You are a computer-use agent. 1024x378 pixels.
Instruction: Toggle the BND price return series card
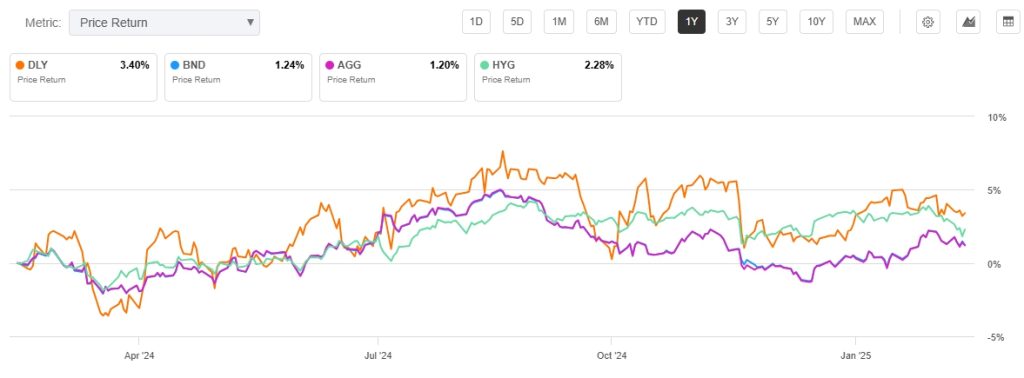(238, 77)
